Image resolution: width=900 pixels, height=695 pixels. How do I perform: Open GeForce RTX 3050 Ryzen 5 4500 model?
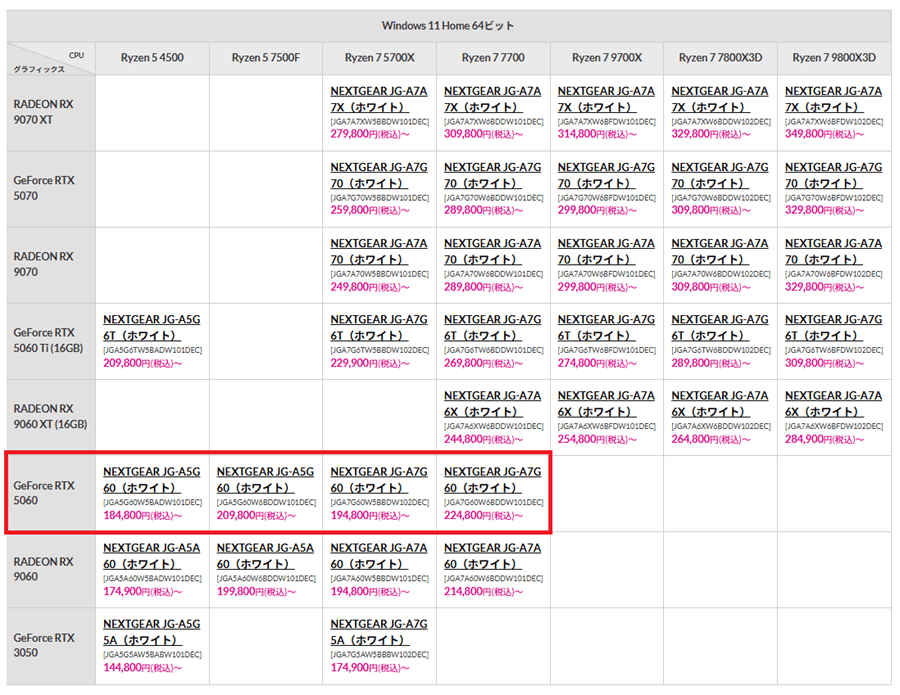pos(152,632)
